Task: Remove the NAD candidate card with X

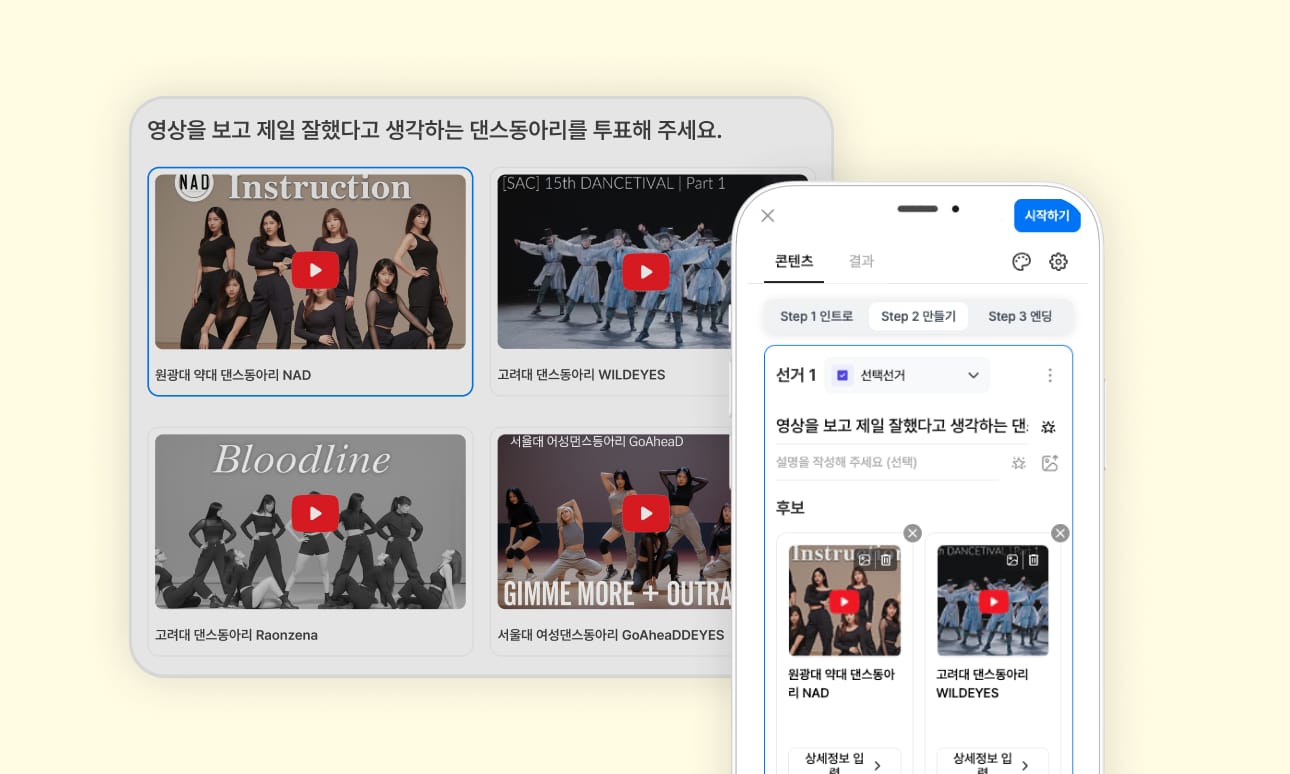Action: tap(912, 533)
